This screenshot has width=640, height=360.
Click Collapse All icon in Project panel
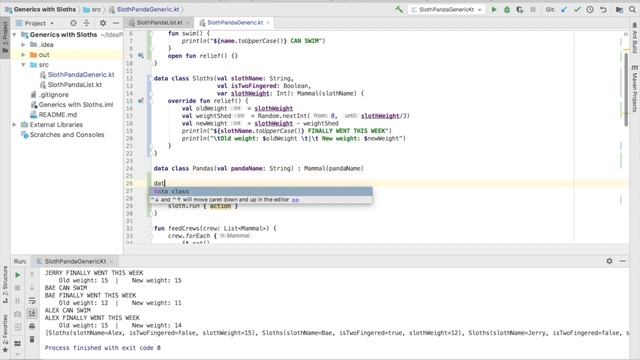pyautogui.click(x=86, y=23)
